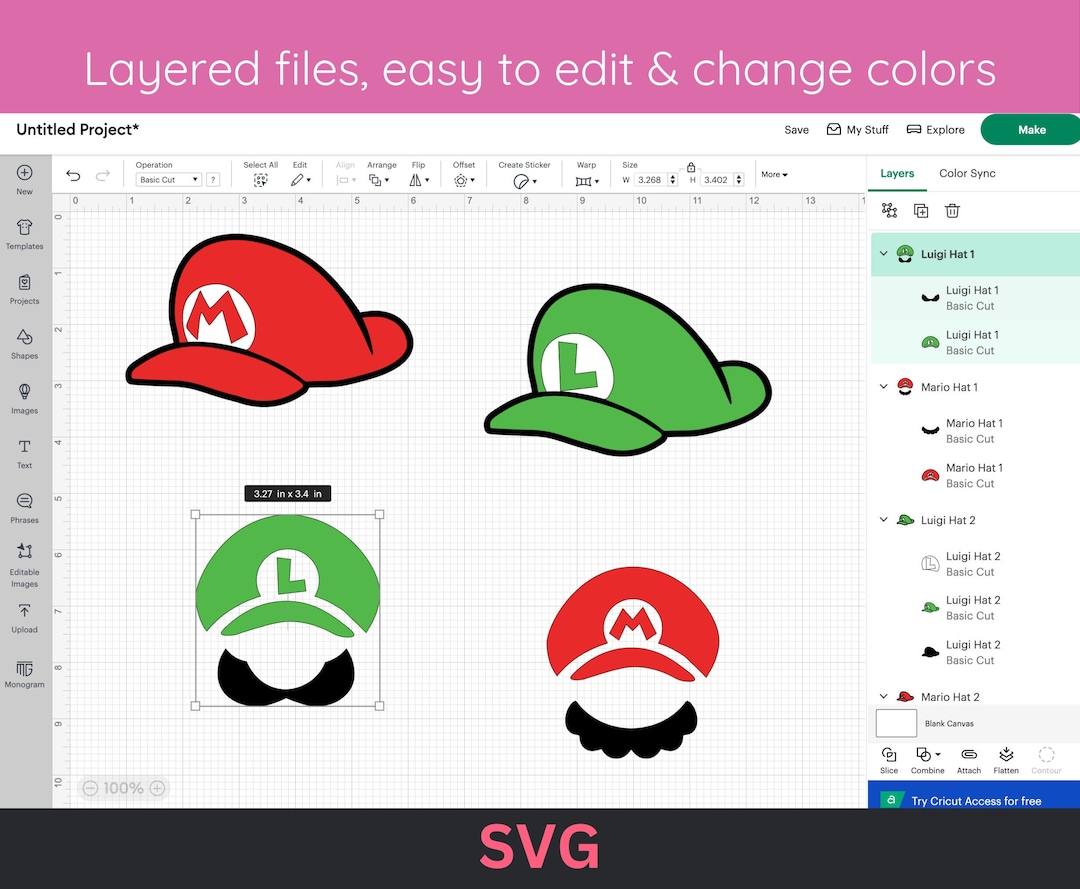
Task: Select the Flatten tool
Action: point(1006,758)
